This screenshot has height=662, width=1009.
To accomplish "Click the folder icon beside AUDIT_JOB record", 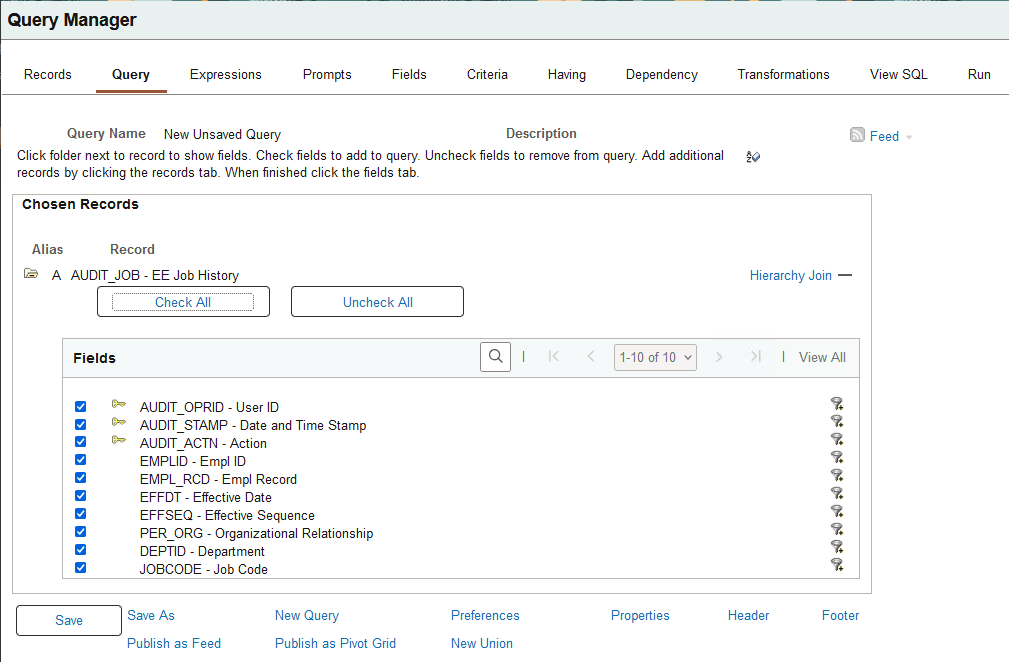I will (31, 275).
